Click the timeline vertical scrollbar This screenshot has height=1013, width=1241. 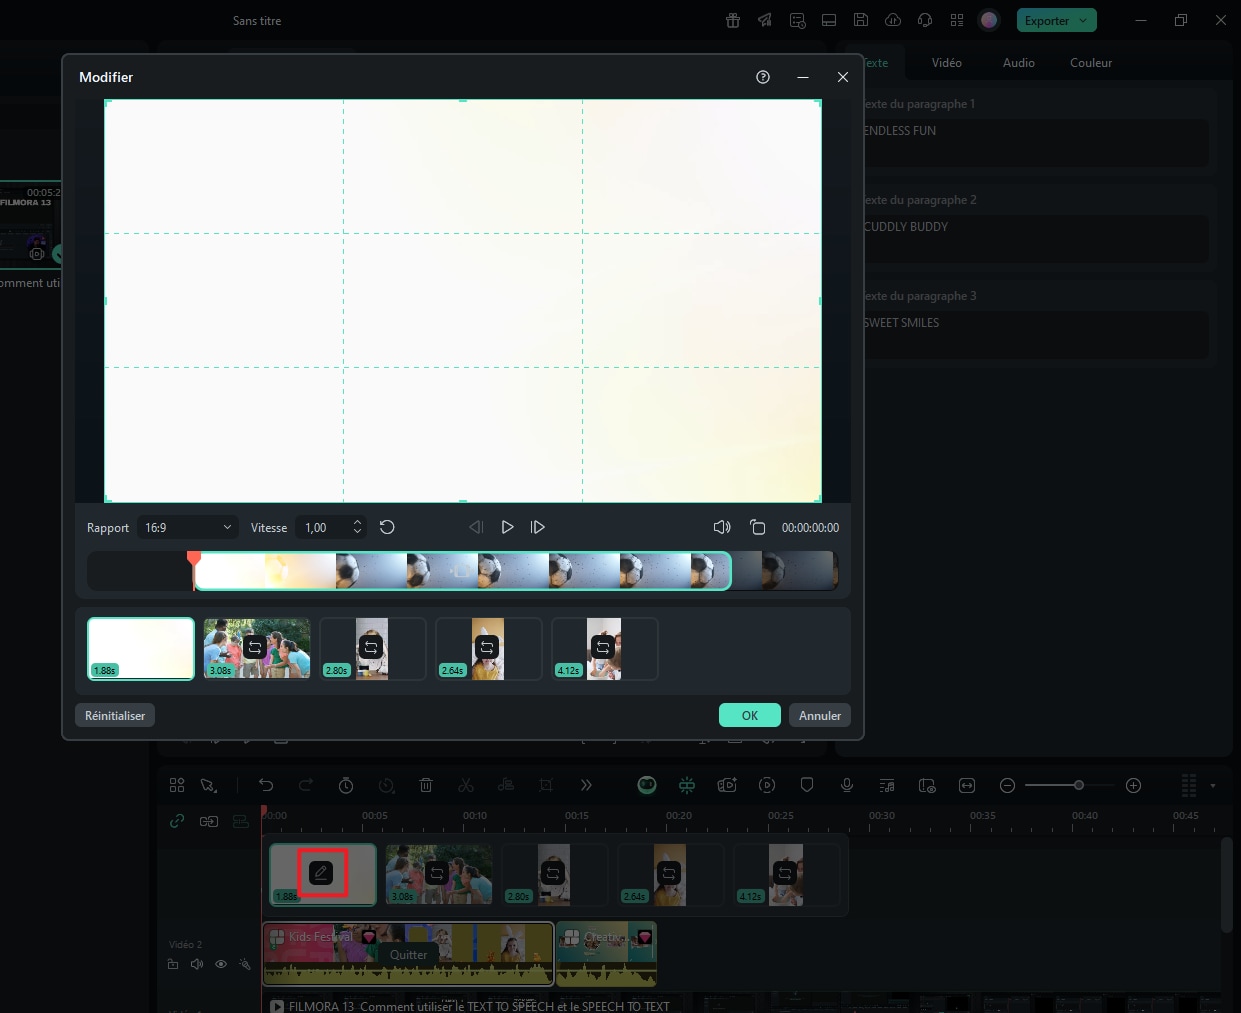click(1226, 885)
